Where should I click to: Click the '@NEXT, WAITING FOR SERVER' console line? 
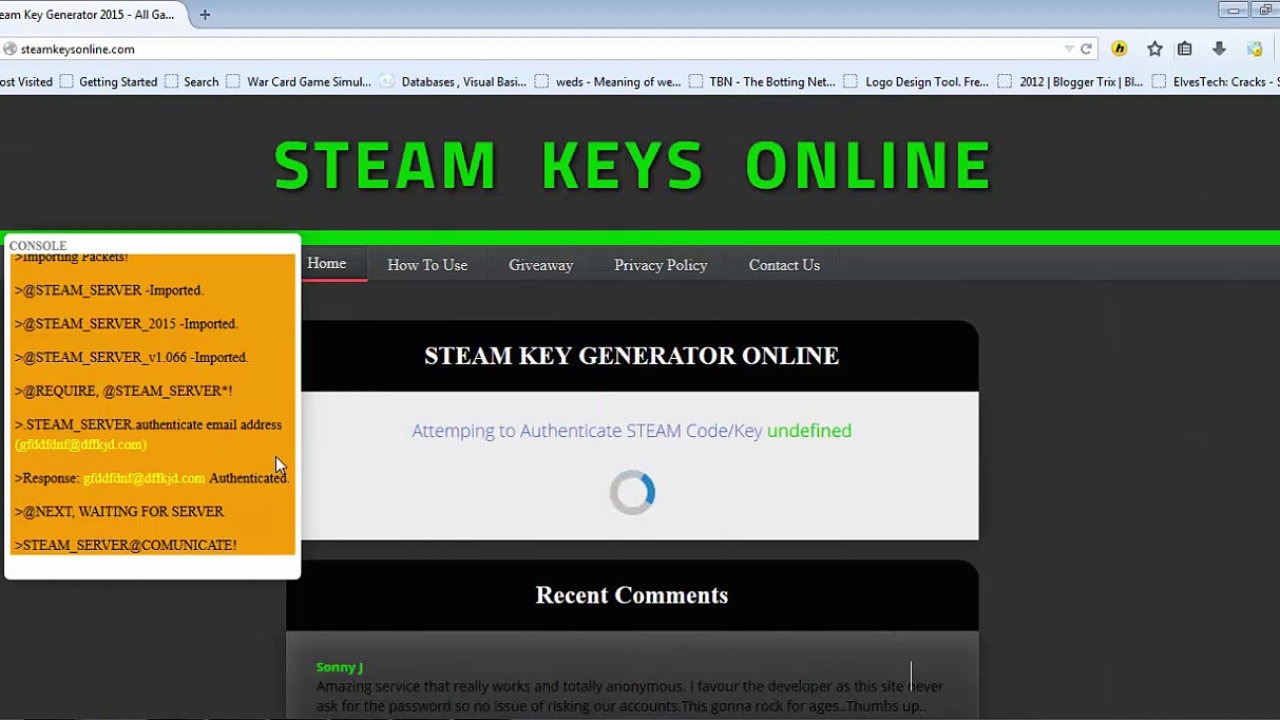[119, 511]
